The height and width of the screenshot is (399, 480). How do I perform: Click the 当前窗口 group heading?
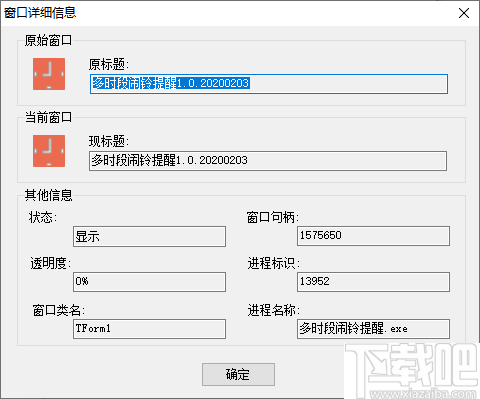[48, 117]
